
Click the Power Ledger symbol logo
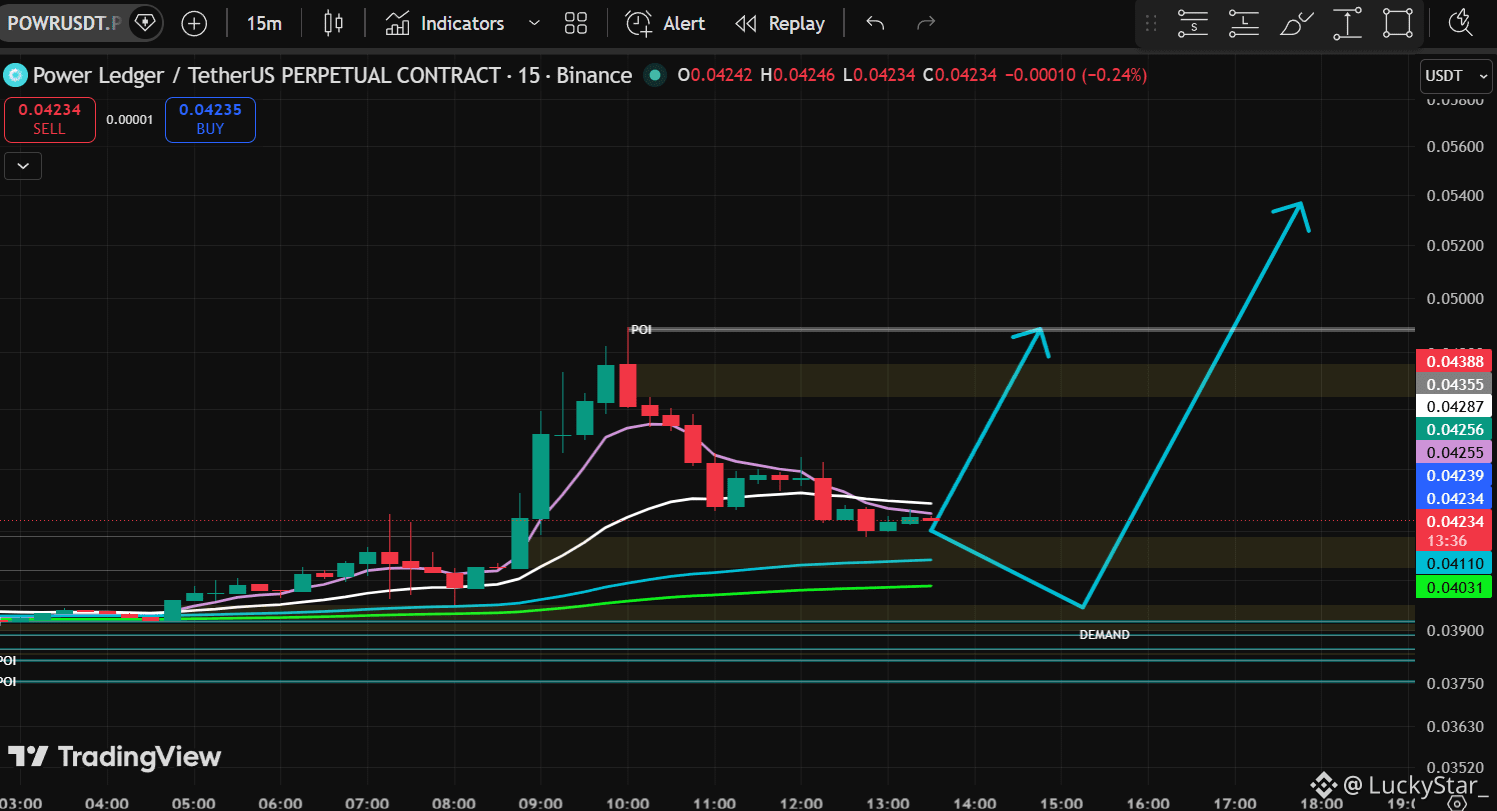[15, 75]
